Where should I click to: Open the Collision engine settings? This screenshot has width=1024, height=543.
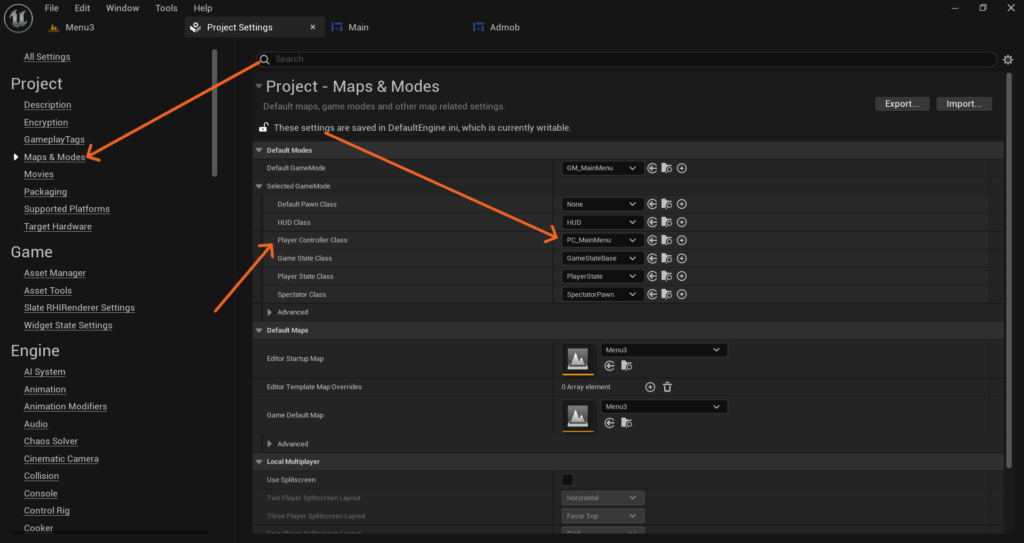point(41,476)
